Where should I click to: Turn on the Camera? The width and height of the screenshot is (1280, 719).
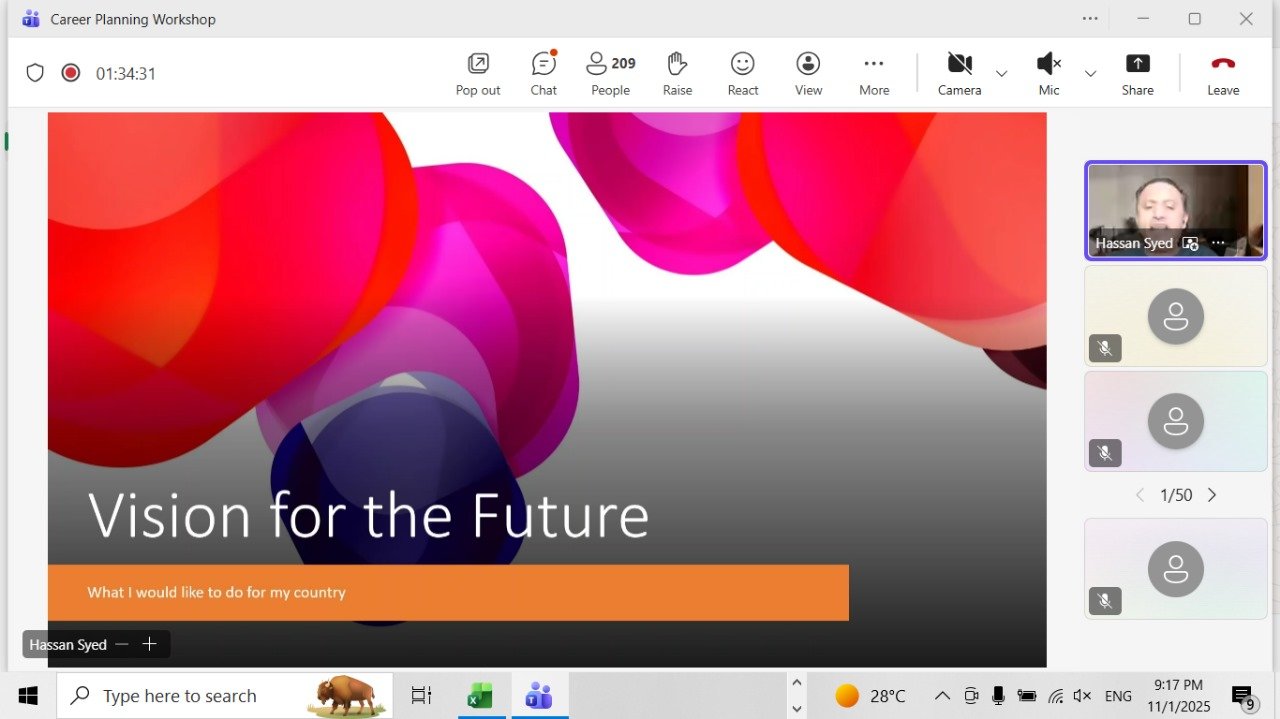point(959,74)
